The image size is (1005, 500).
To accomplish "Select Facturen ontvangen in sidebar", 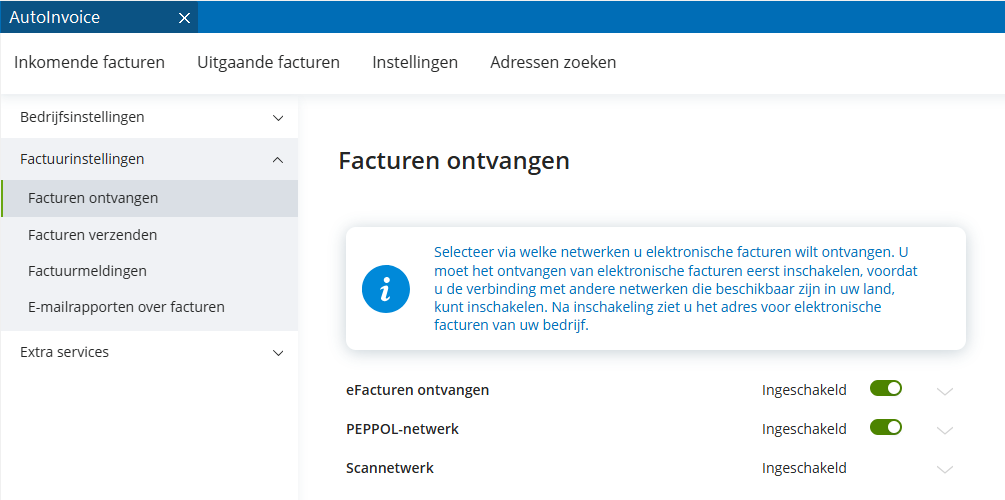I will [149, 198].
